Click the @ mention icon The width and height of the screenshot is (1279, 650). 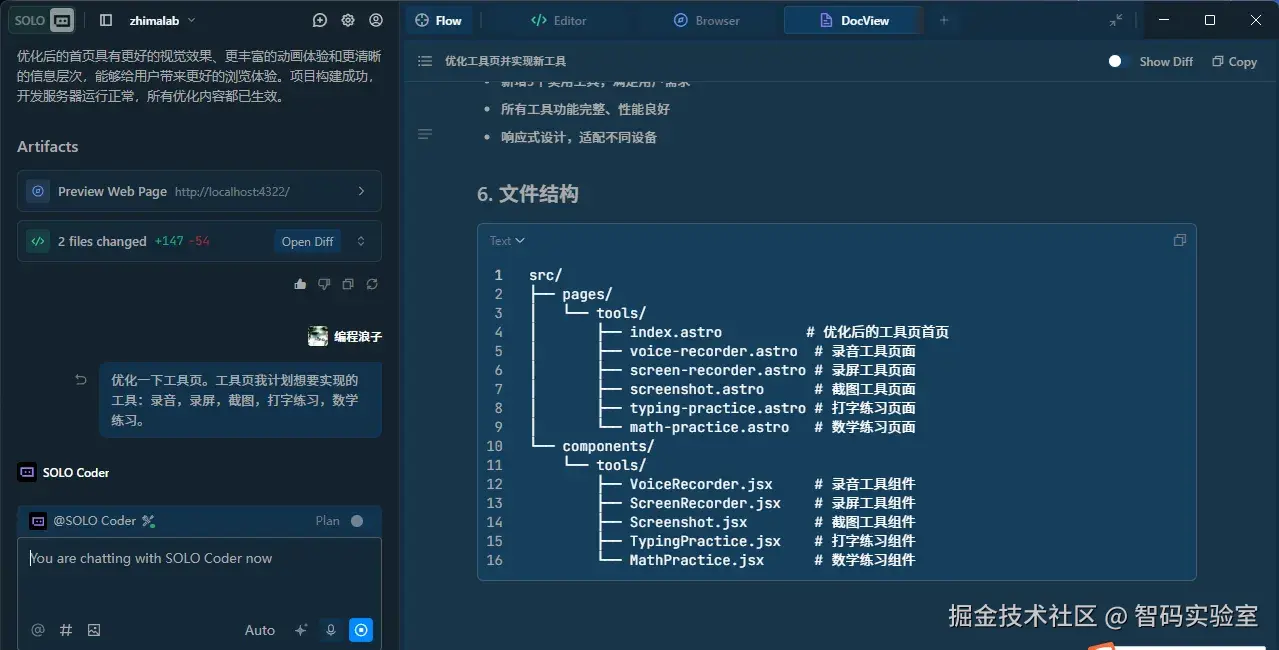[38, 630]
